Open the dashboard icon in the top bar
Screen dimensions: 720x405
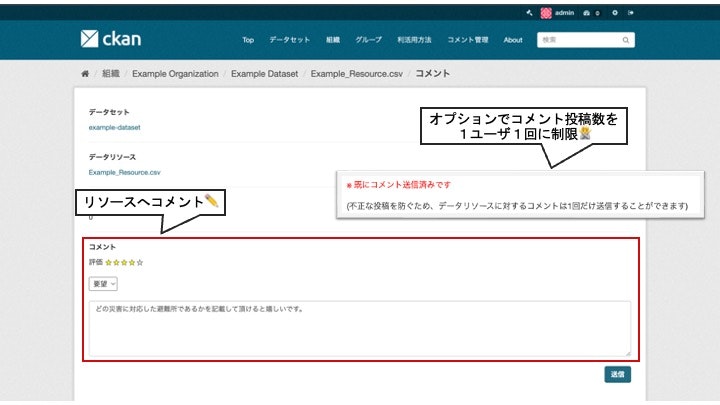pos(586,13)
